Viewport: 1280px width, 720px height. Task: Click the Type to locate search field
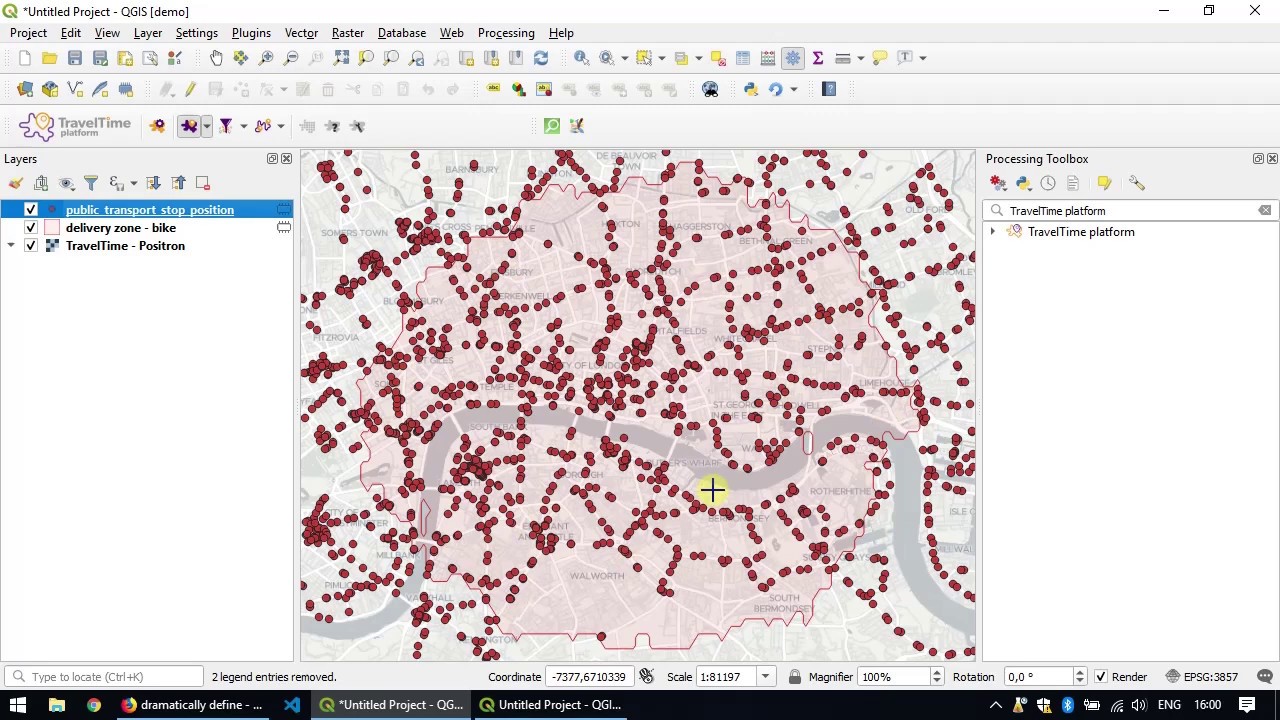coord(104,677)
